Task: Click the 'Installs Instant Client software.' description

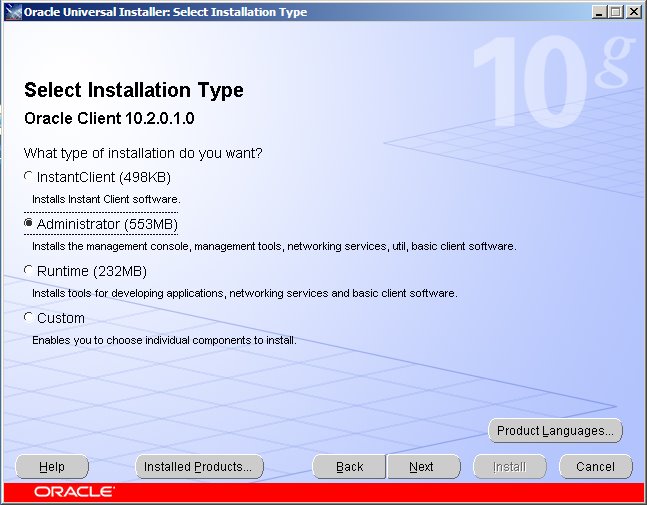Action: tap(106, 199)
